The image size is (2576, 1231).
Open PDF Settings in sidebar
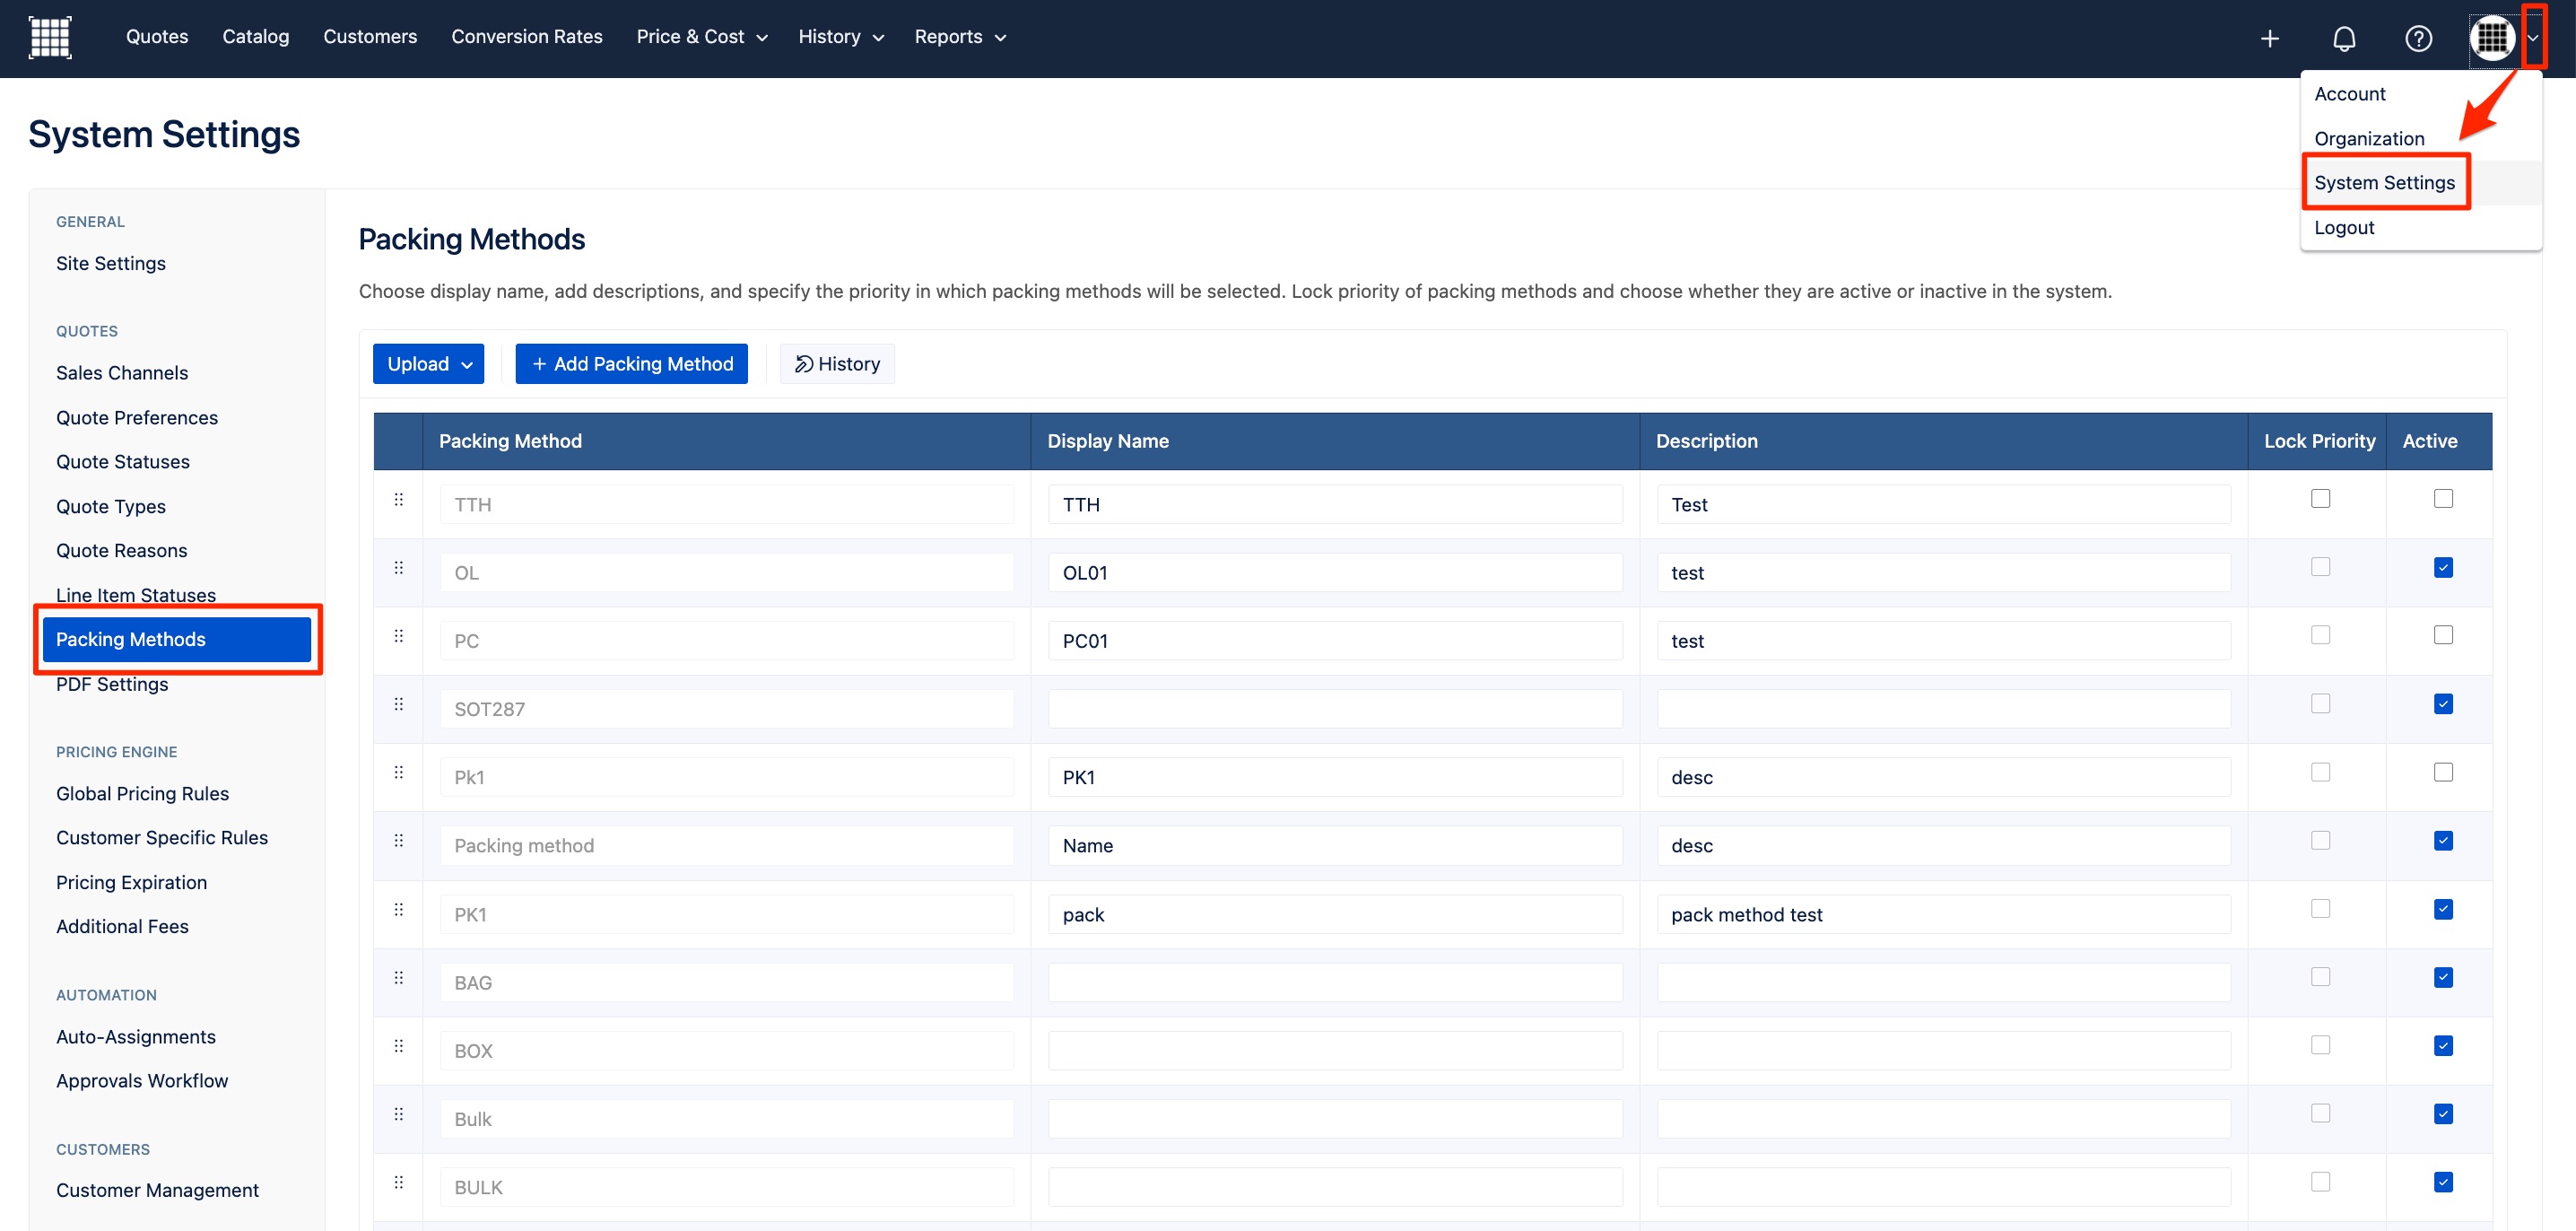click(x=112, y=685)
